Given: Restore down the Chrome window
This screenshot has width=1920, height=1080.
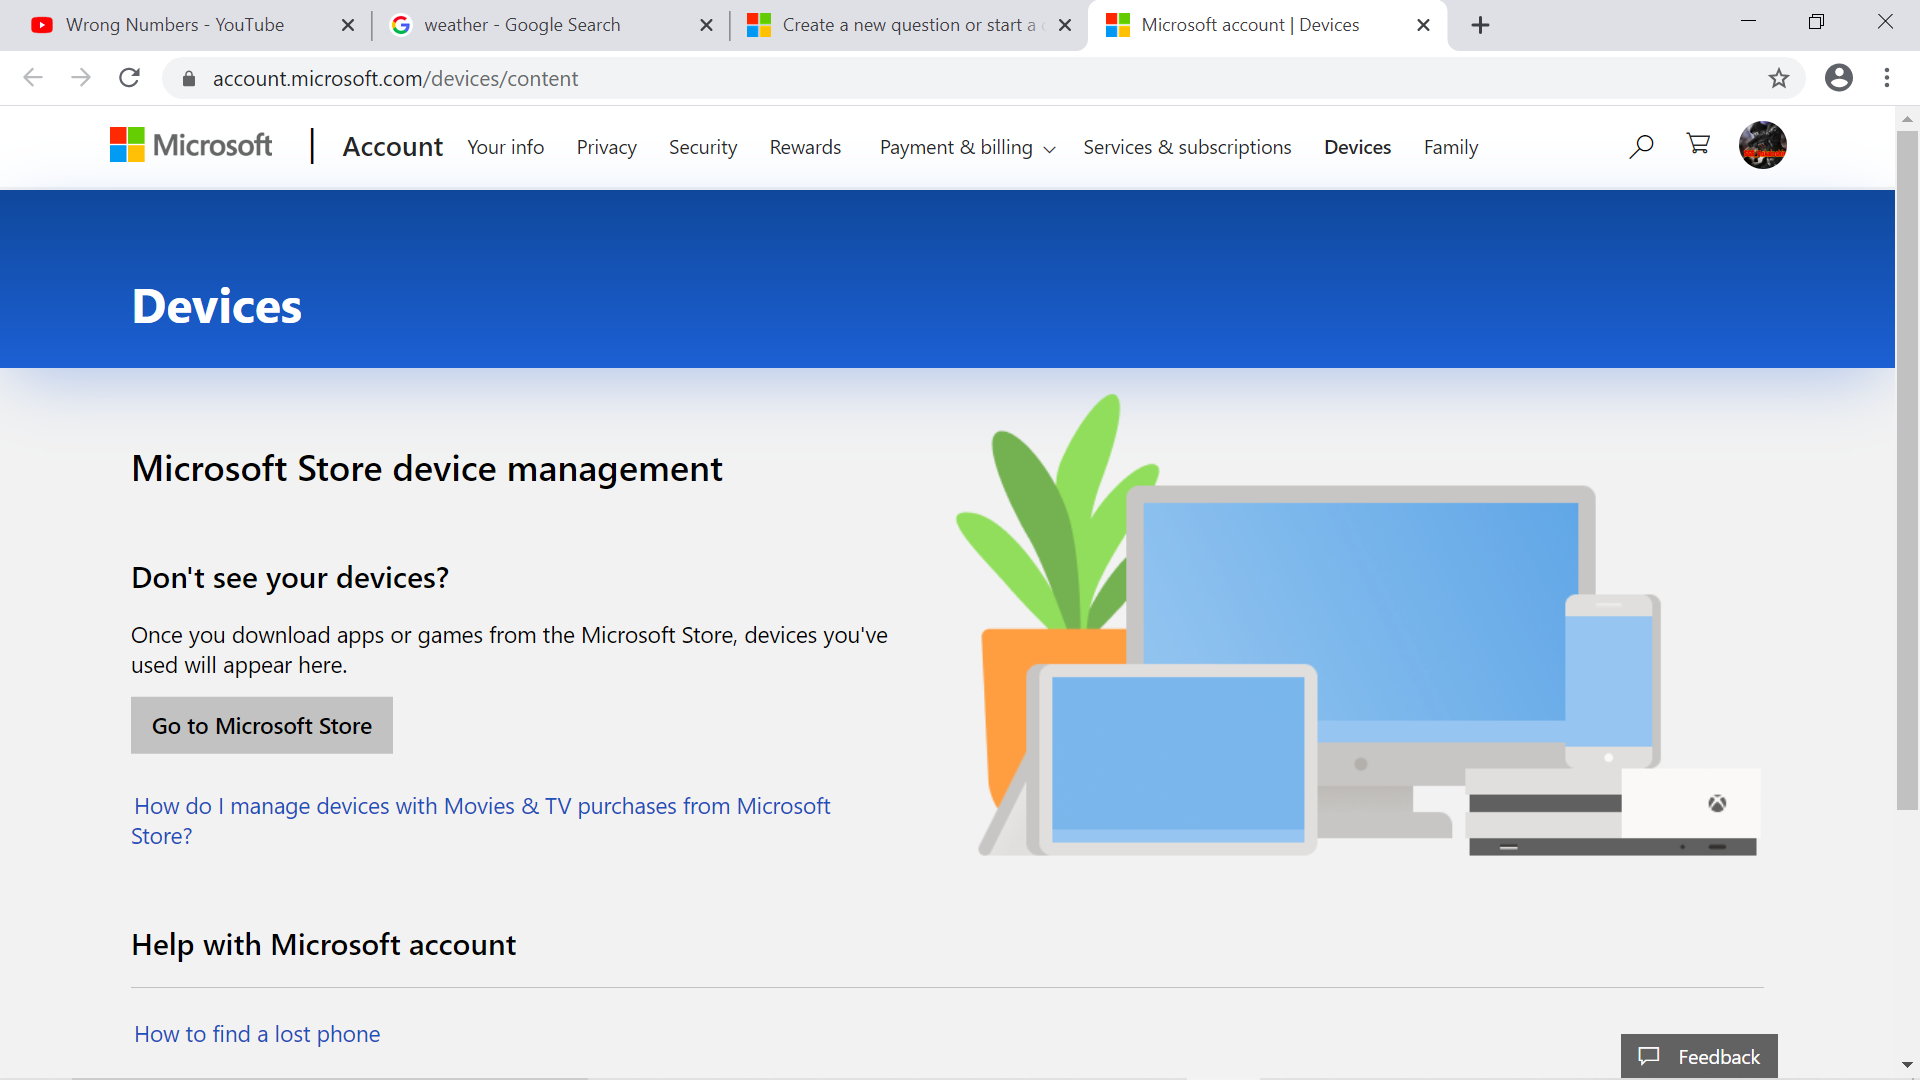Looking at the screenshot, I should [1816, 22].
